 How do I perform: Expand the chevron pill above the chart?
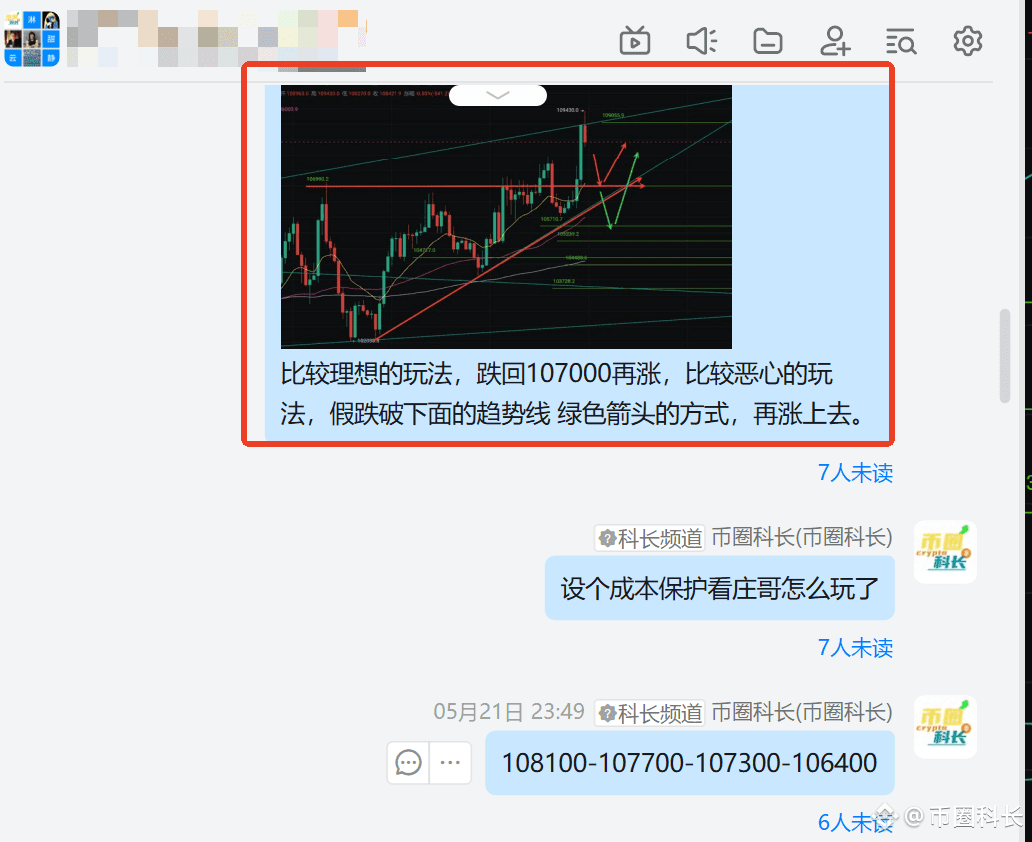click(x=498, y=95)
